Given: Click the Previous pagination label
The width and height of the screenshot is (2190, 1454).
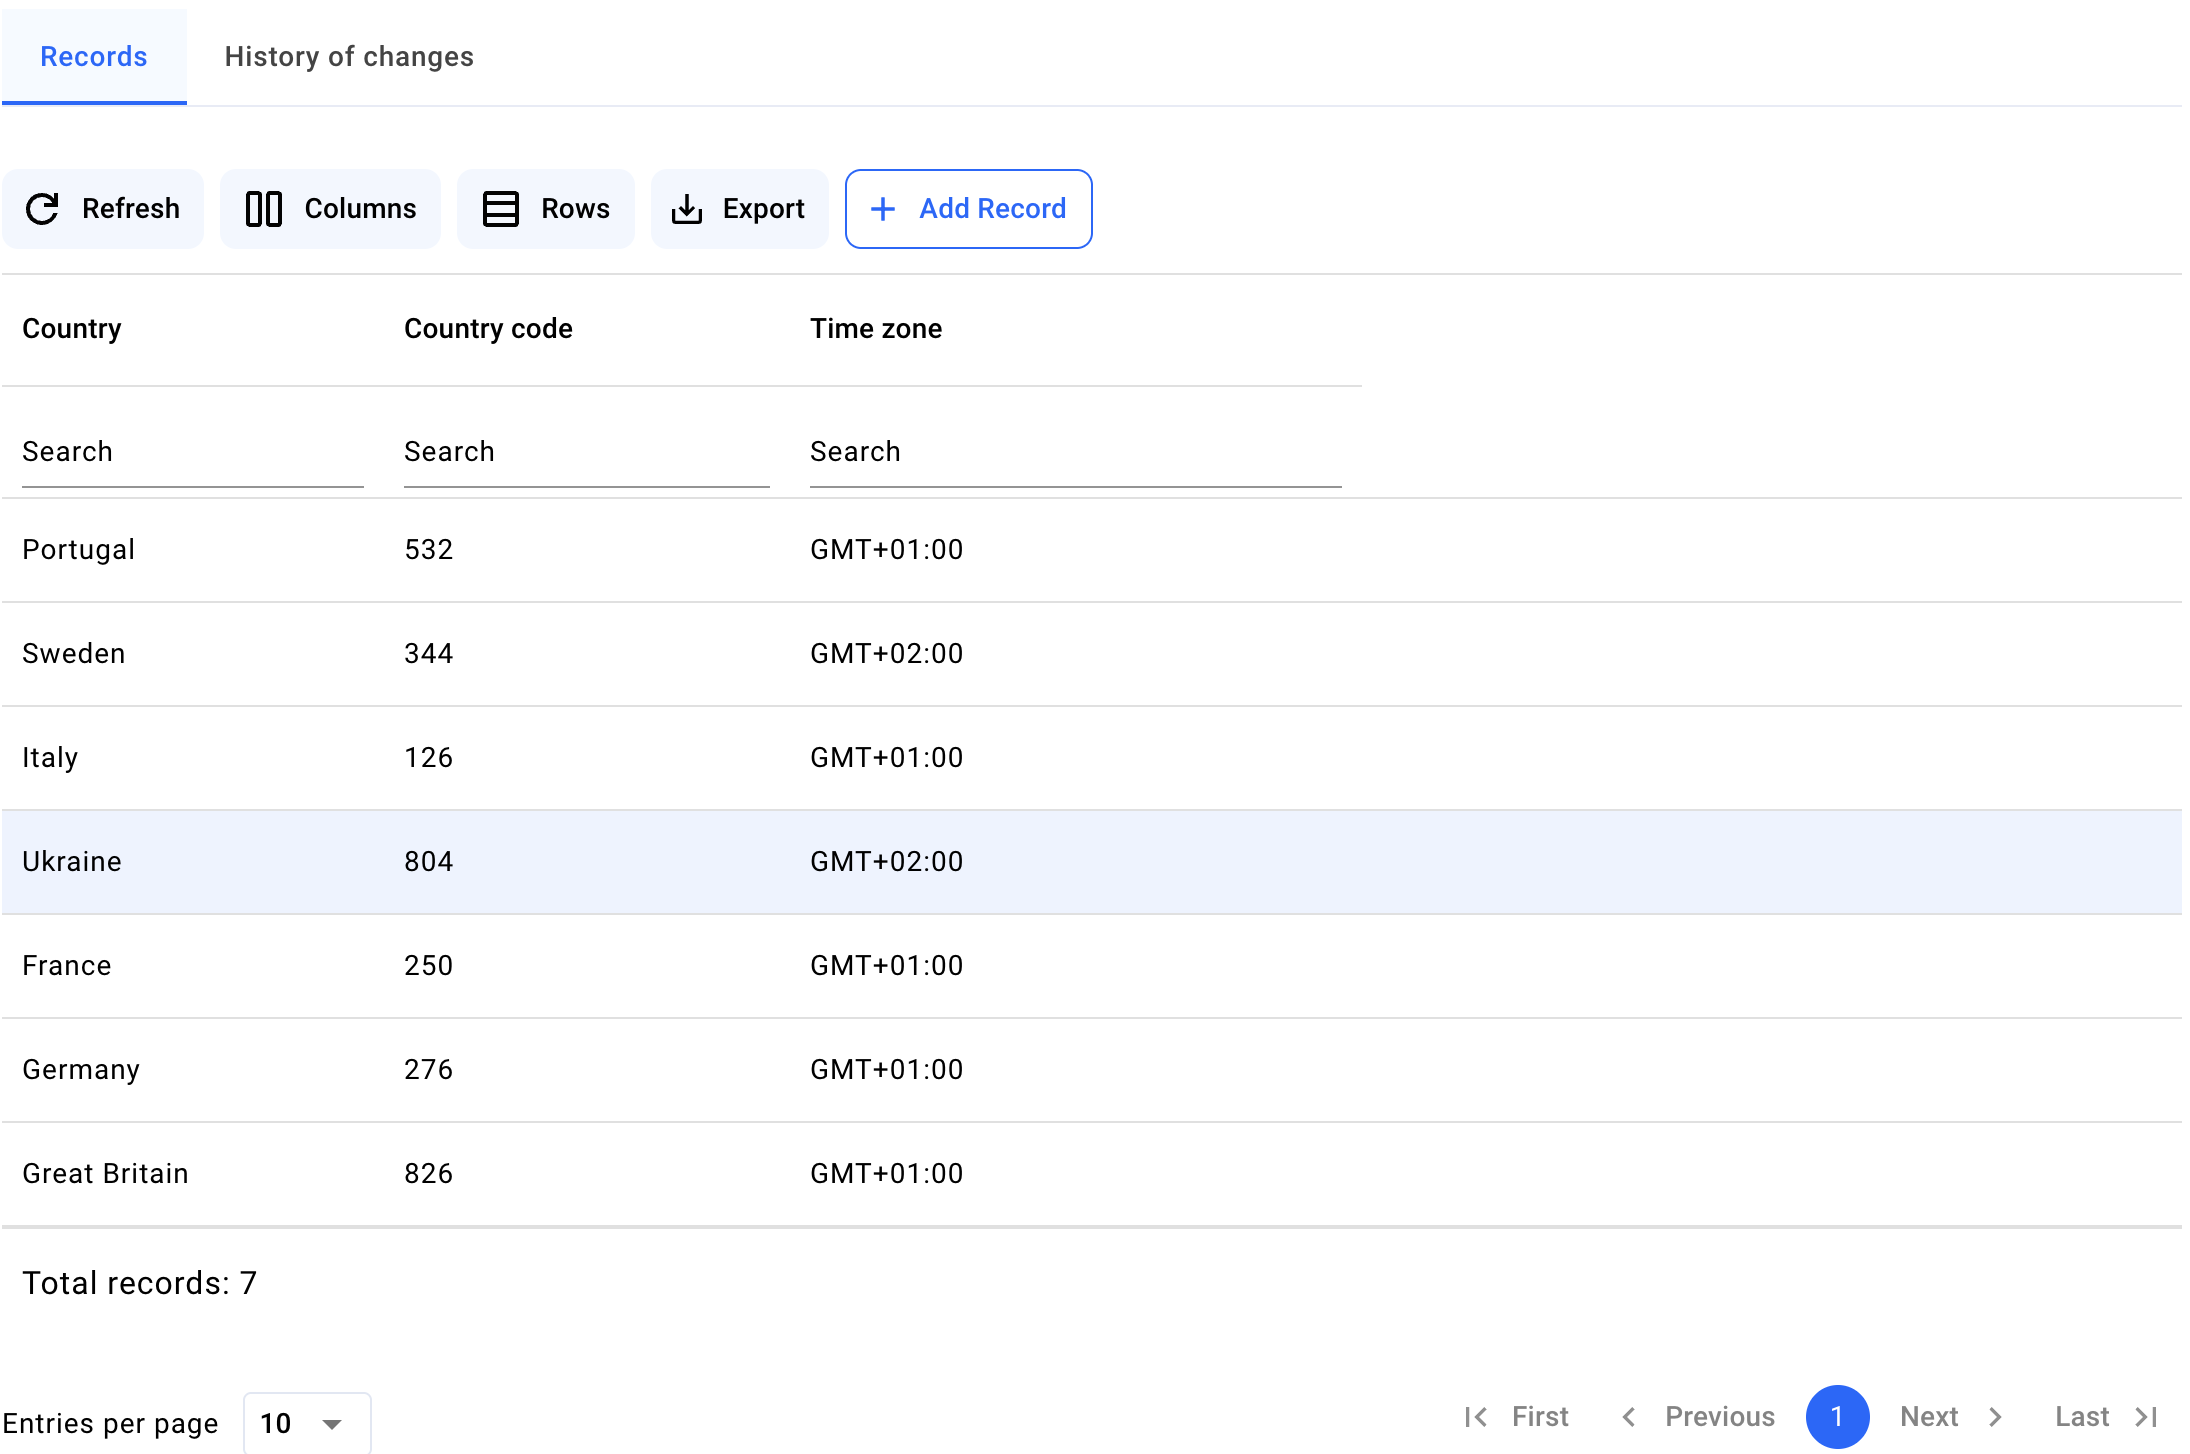Looking at the screenshot, I should pyautogui.click(x=1720, y=1417).
